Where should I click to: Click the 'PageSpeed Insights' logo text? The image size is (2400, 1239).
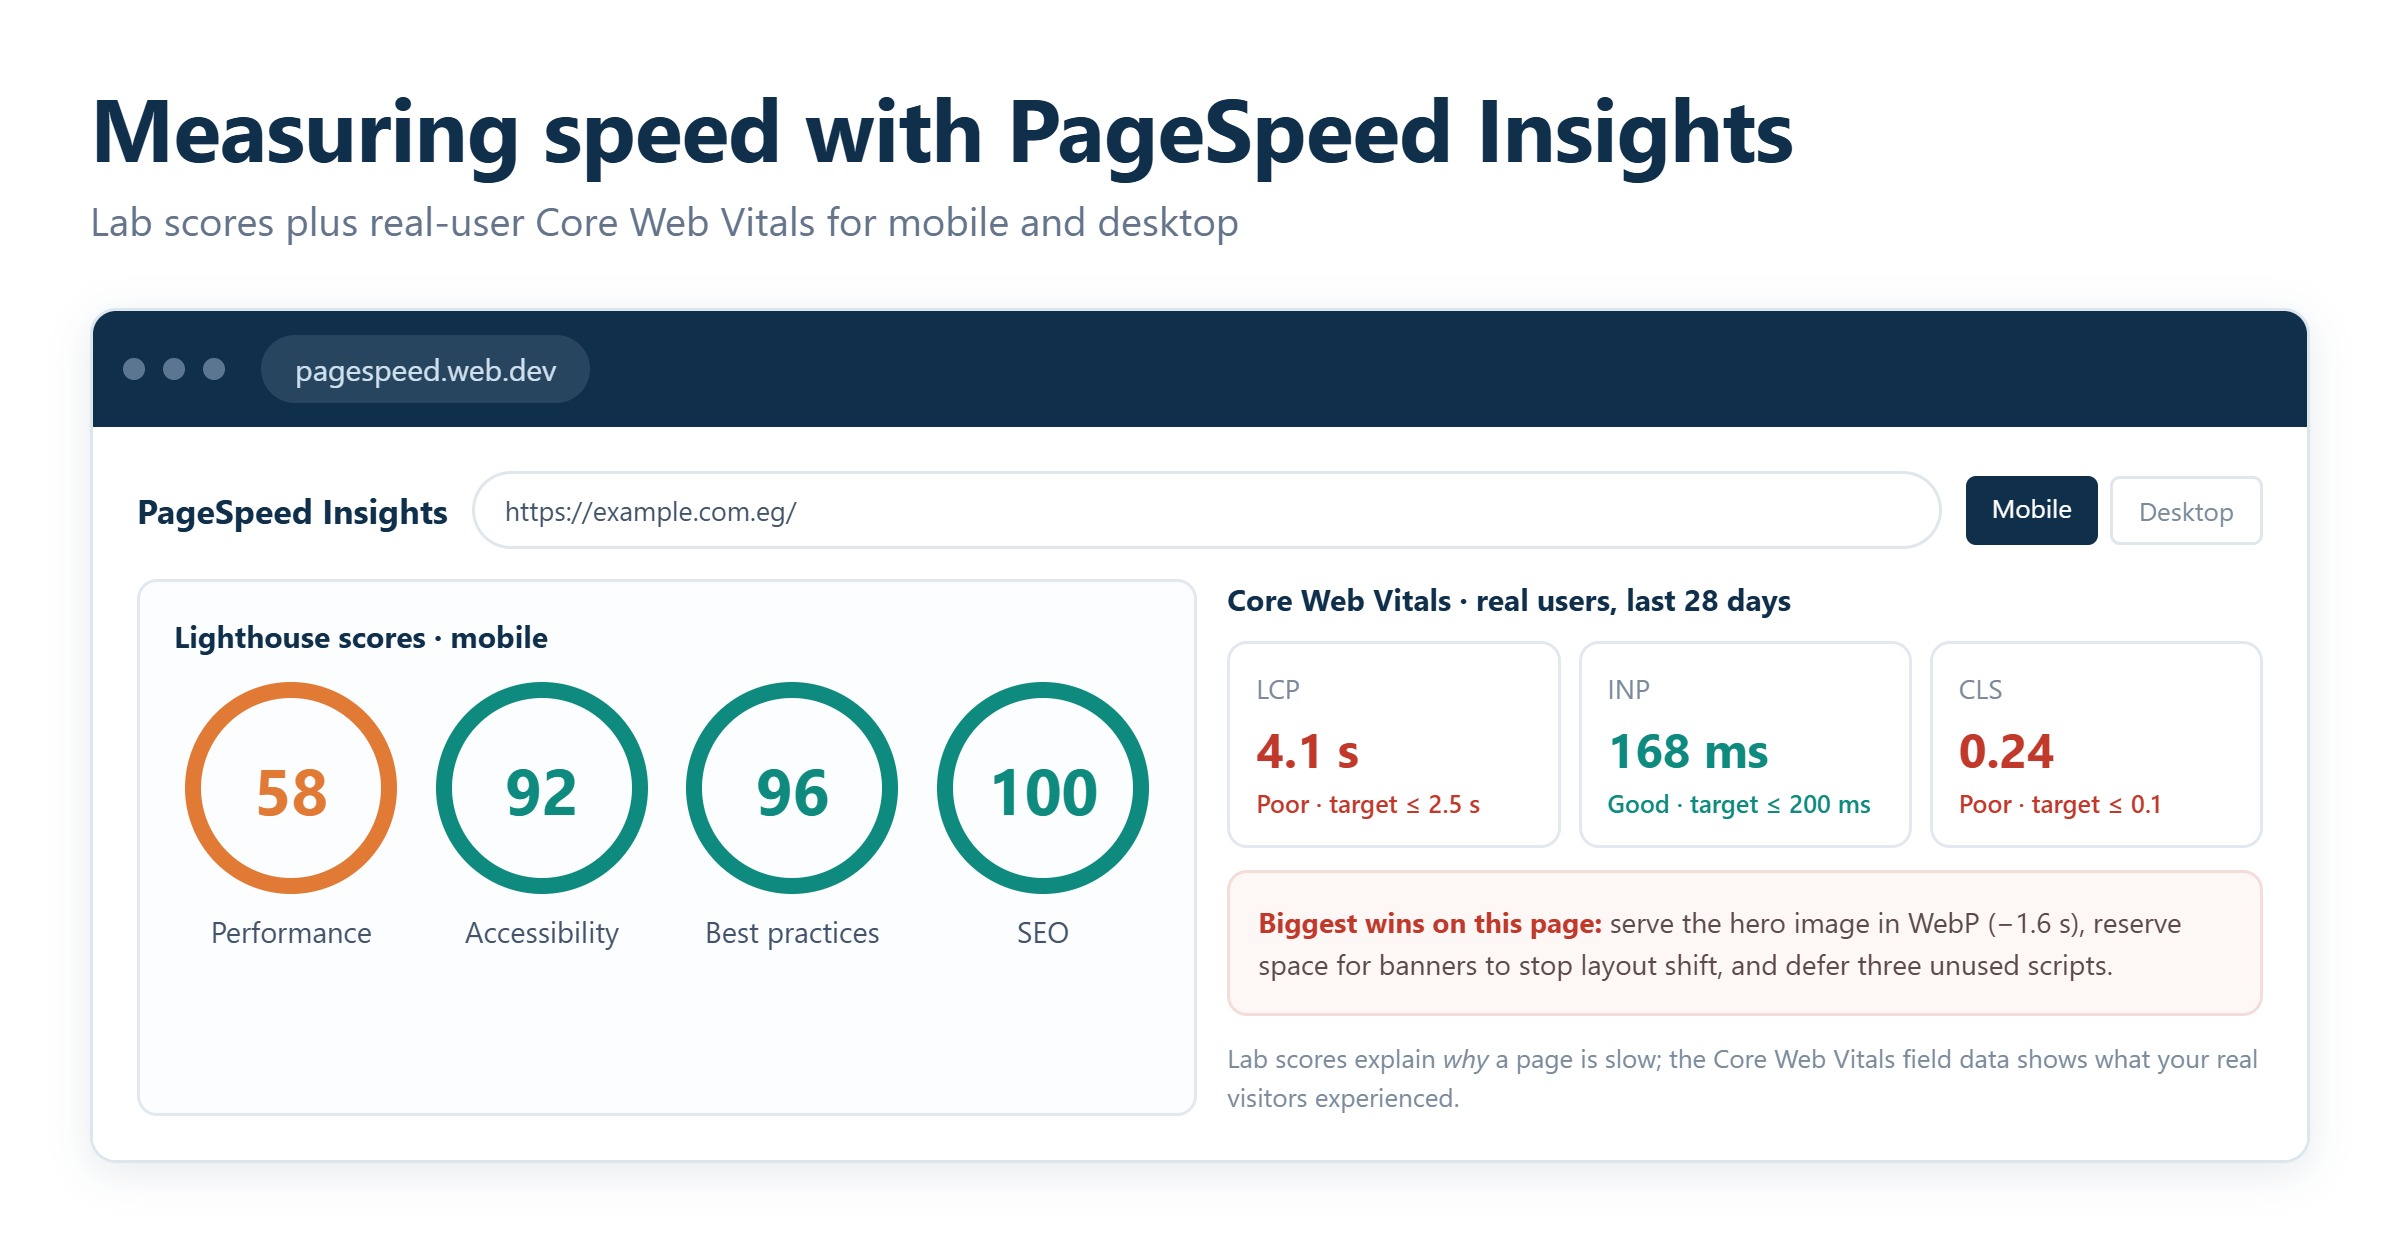tap(292, 512)
